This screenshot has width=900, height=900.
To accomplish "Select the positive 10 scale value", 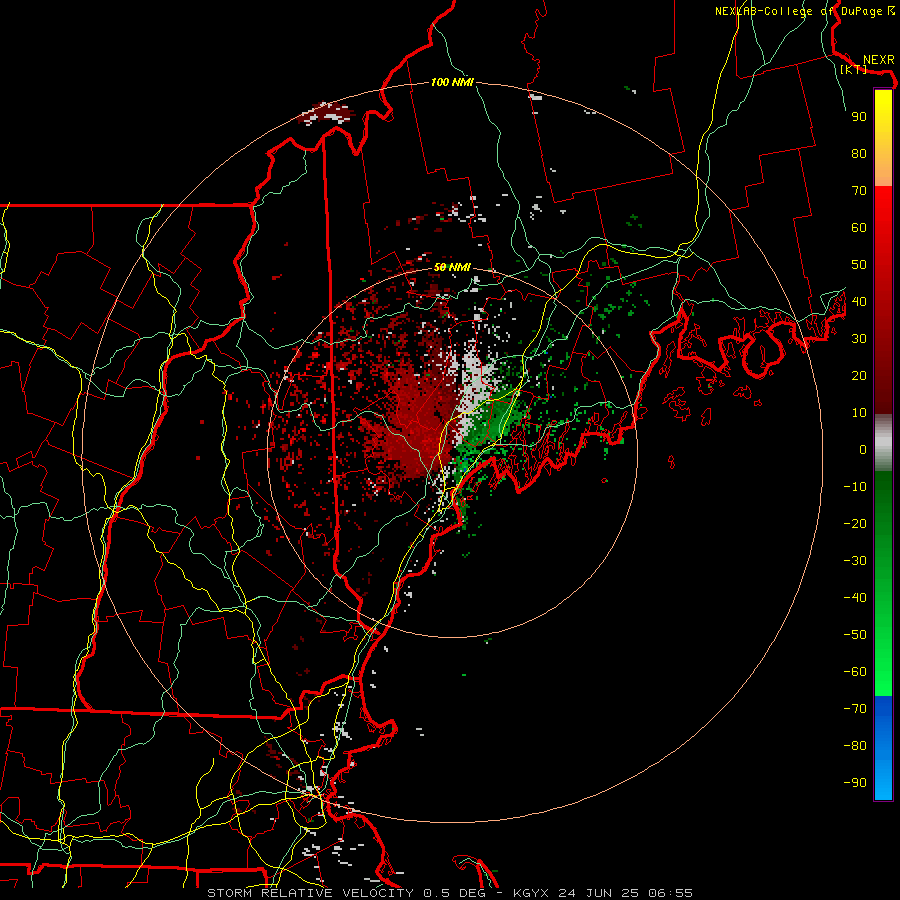I will coord(859,413).
